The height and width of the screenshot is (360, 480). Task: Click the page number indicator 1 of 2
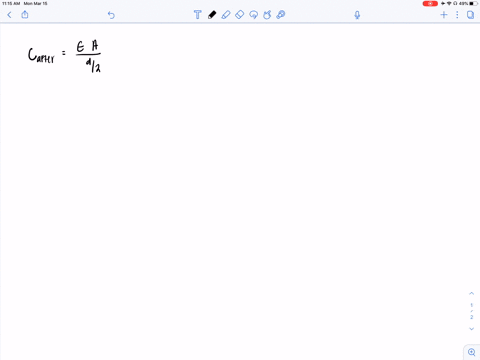pos(471,311)
